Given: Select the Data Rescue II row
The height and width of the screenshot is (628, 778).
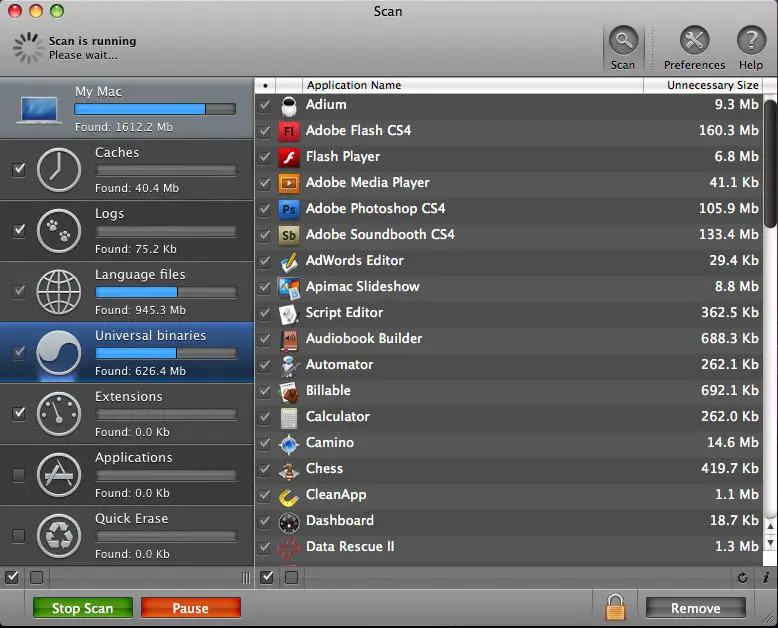Looking at the screenshot, I should point(509,547).
